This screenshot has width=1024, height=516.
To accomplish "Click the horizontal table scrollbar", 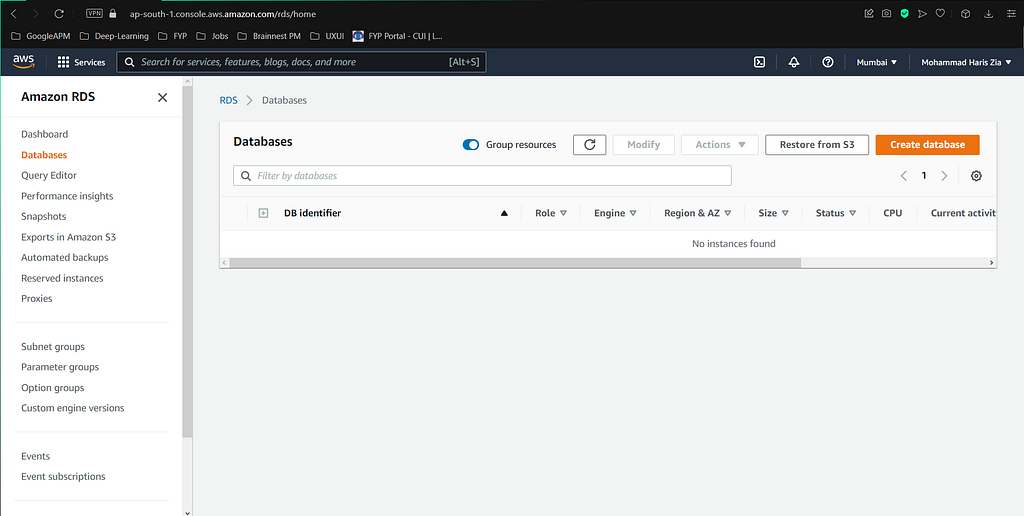I will click(x=515, y=263).
